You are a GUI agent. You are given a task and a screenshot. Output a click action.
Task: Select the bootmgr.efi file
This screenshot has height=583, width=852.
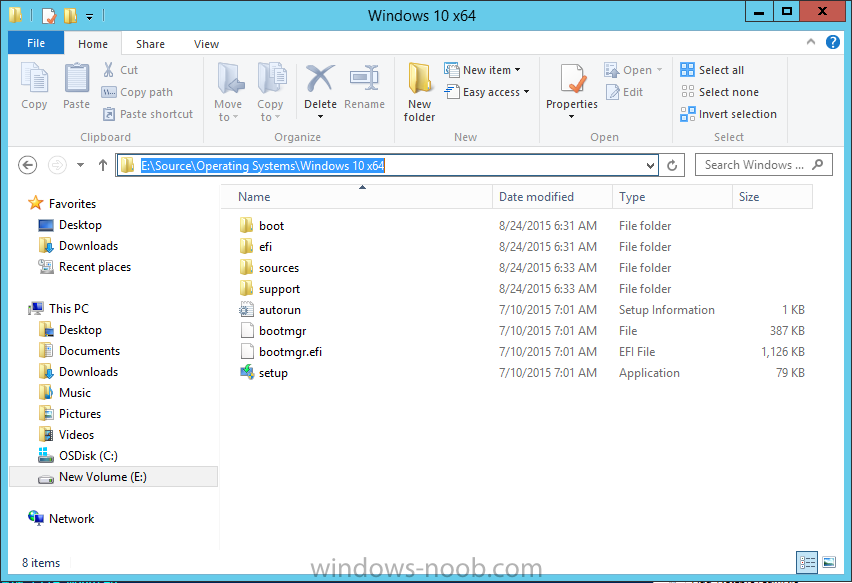(x=290, y=352)
